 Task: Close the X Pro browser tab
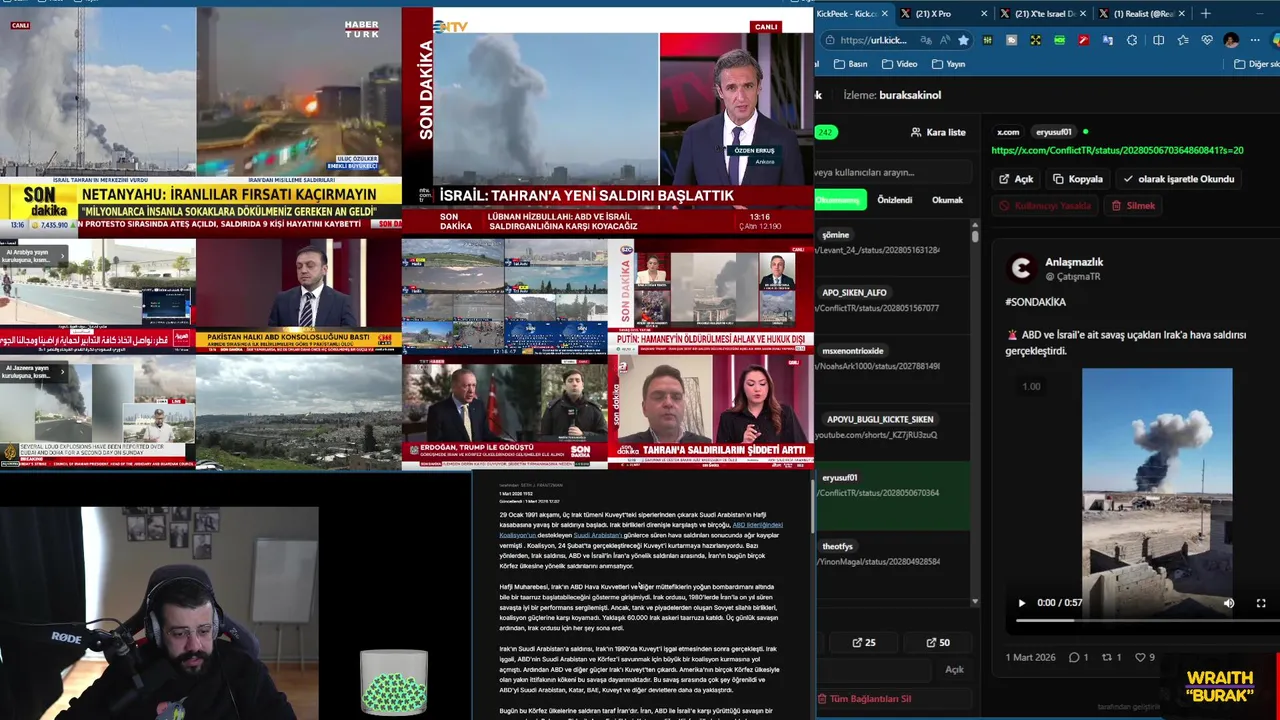[x=984, y=14]
